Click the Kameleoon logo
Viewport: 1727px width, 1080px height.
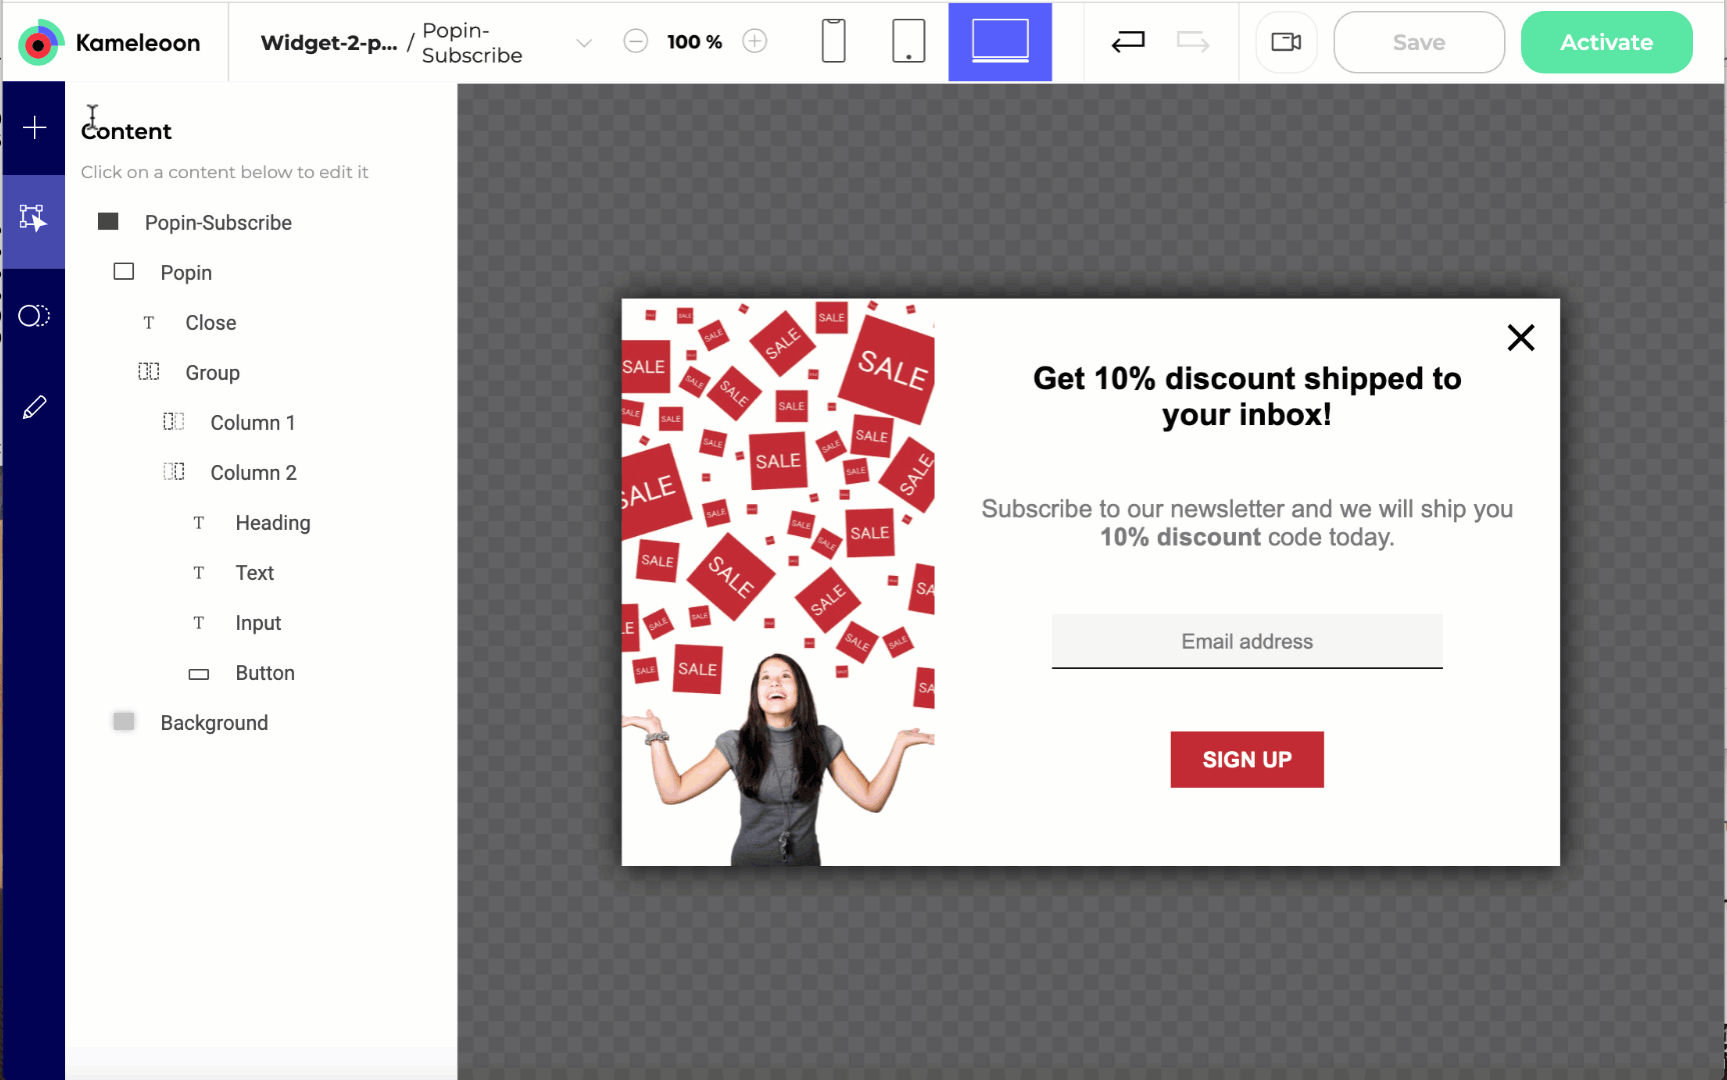109,43
